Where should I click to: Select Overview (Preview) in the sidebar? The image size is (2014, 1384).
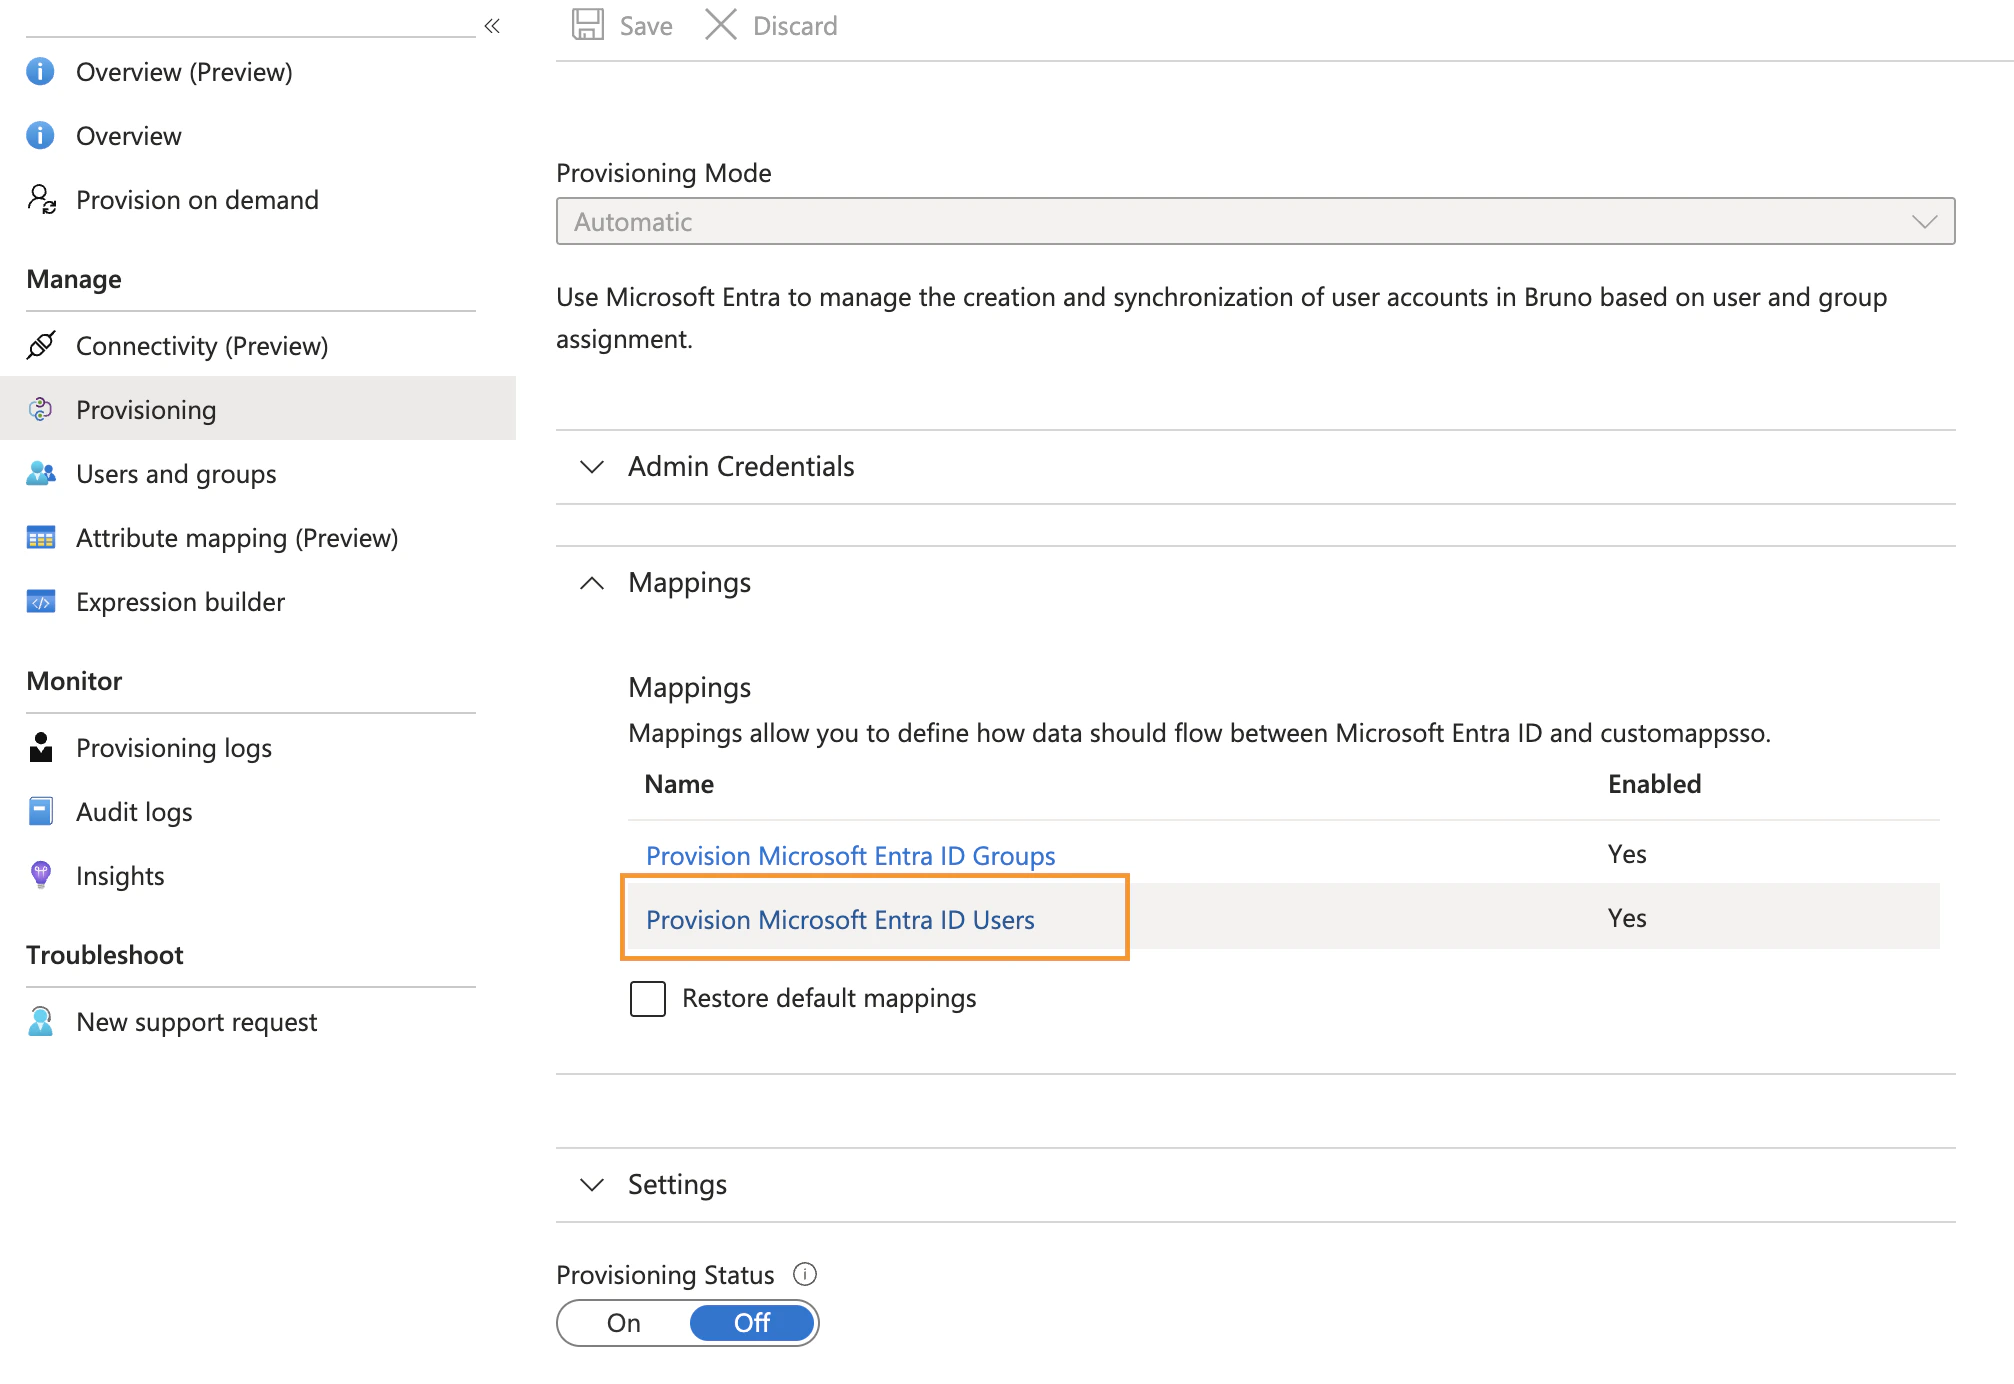[184, 71]
